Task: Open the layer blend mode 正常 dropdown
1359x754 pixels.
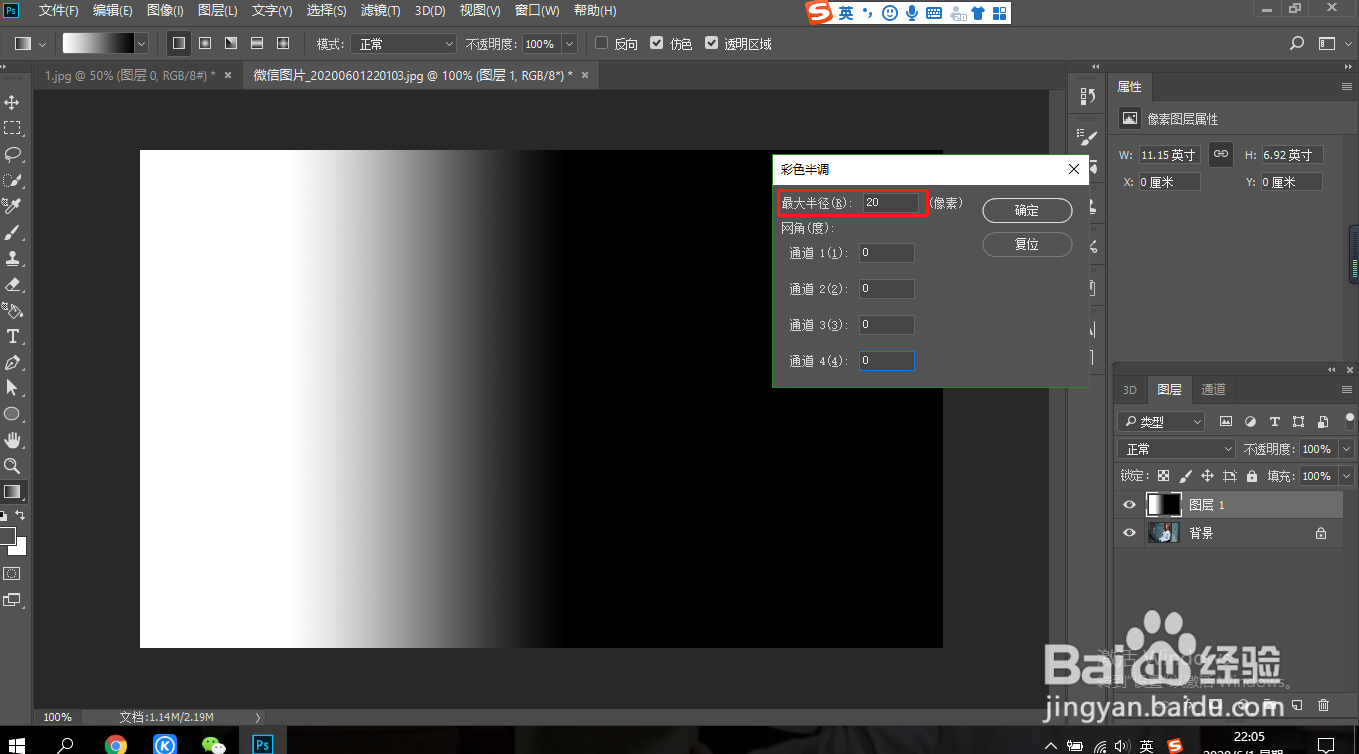Action: click(x=1178, y=449)
